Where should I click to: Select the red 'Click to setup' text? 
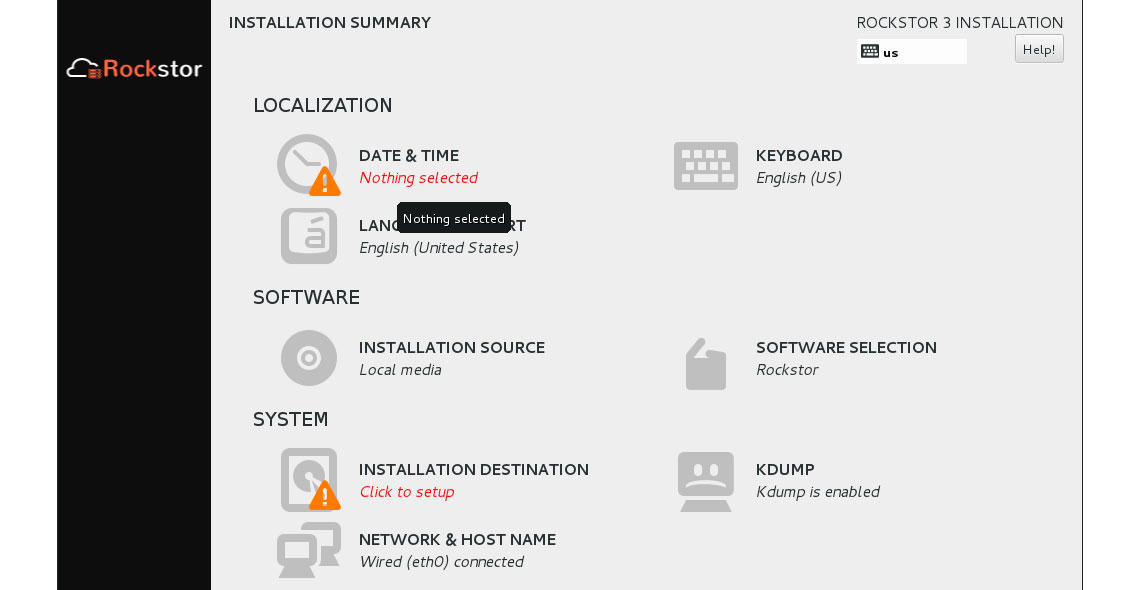point(406,492)
